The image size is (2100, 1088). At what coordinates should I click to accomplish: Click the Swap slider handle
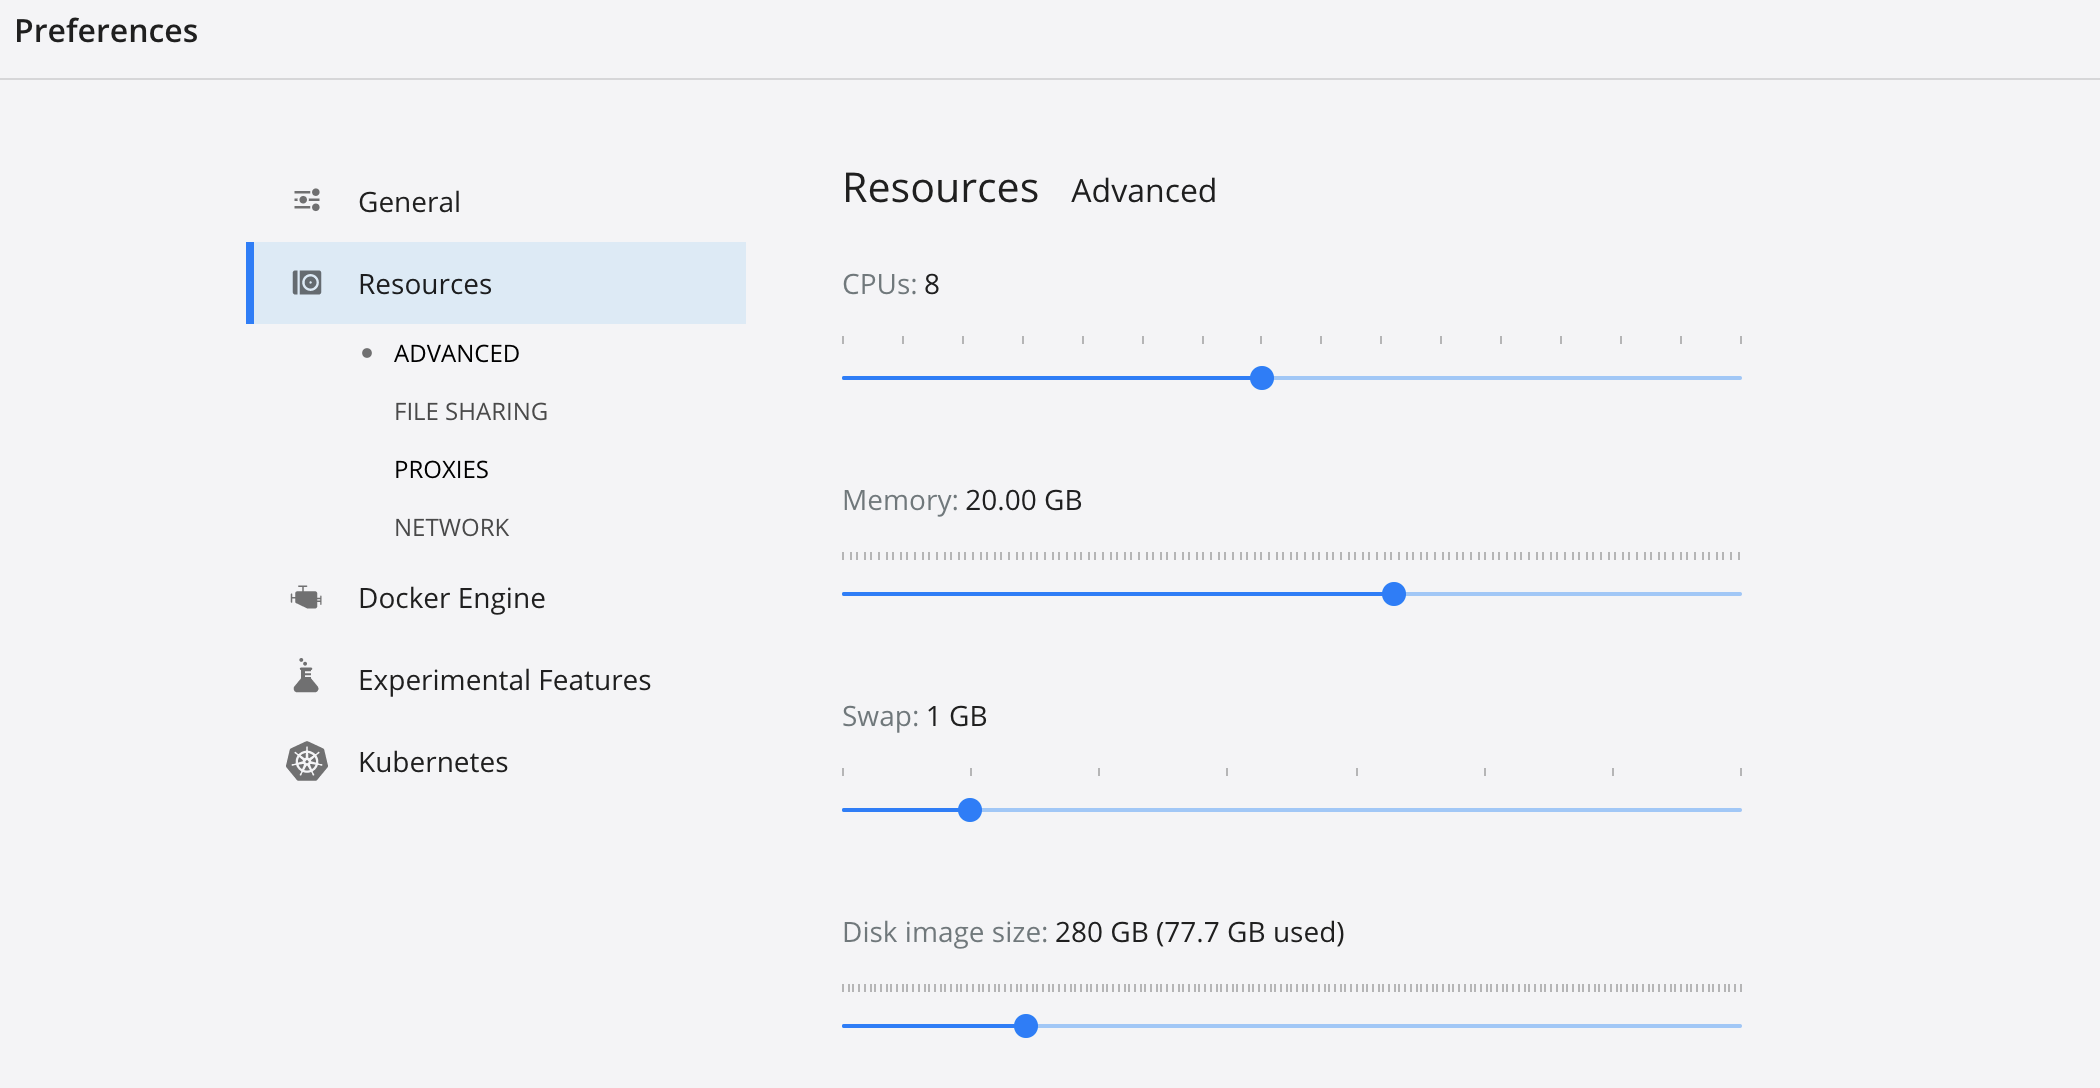coord(968,811)
